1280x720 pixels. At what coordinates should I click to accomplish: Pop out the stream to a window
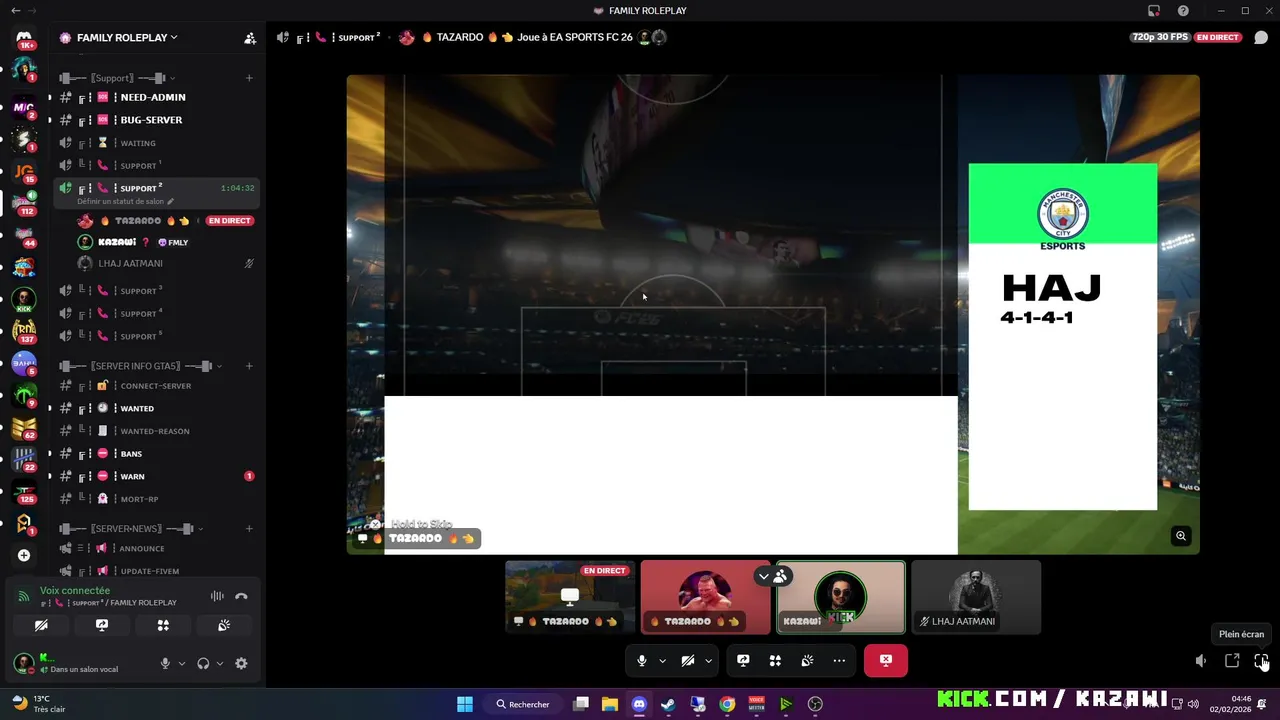[x=1232, y=661]
